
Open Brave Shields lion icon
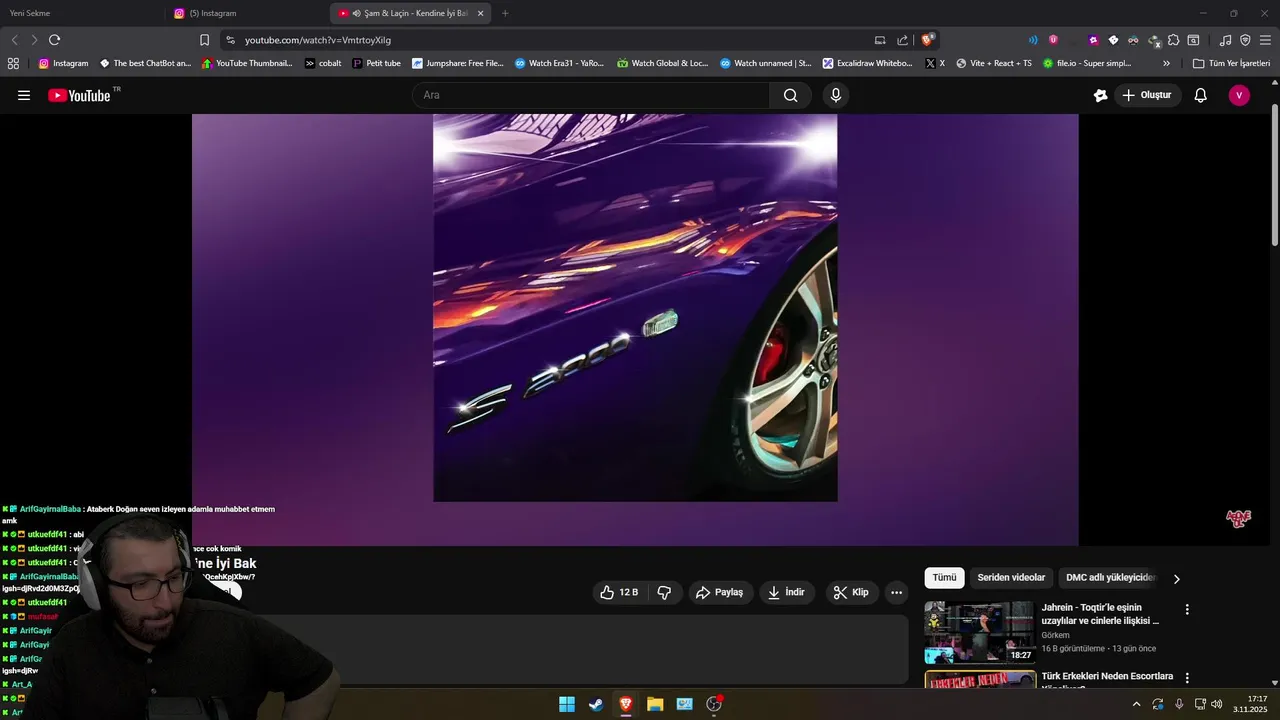928,40
